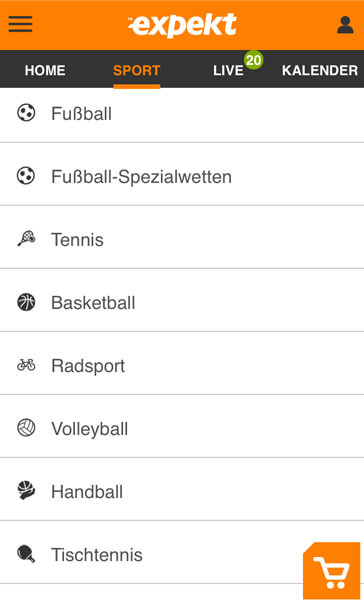This screenshot has width=364, height=600.
Task: Switch to the LIVE tab
Action: (228, 70)
